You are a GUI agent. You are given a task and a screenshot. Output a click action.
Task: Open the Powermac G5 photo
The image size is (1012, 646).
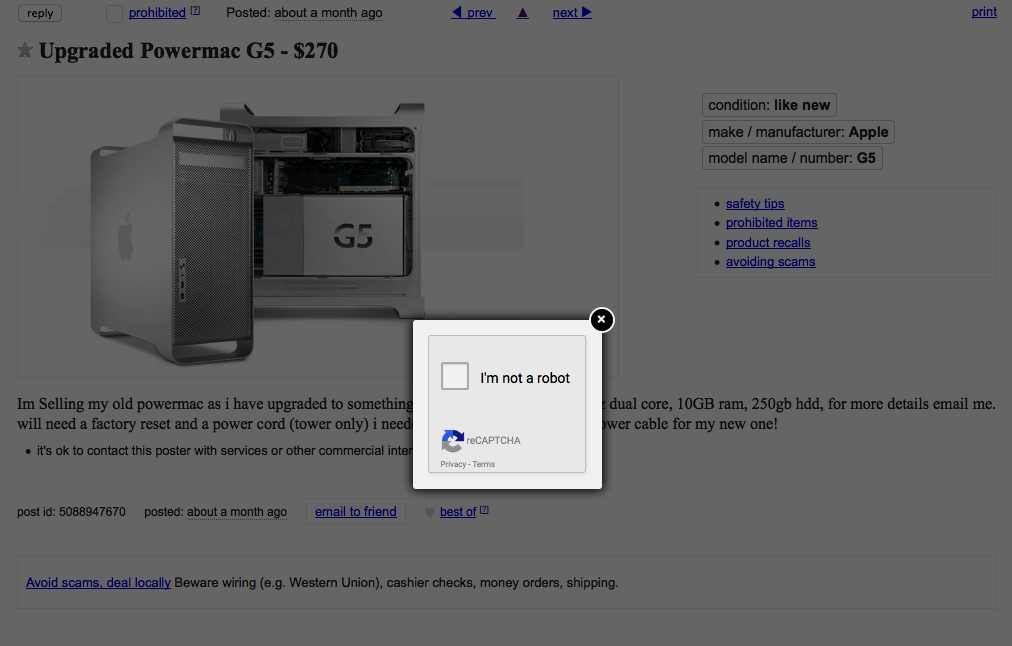318,227
